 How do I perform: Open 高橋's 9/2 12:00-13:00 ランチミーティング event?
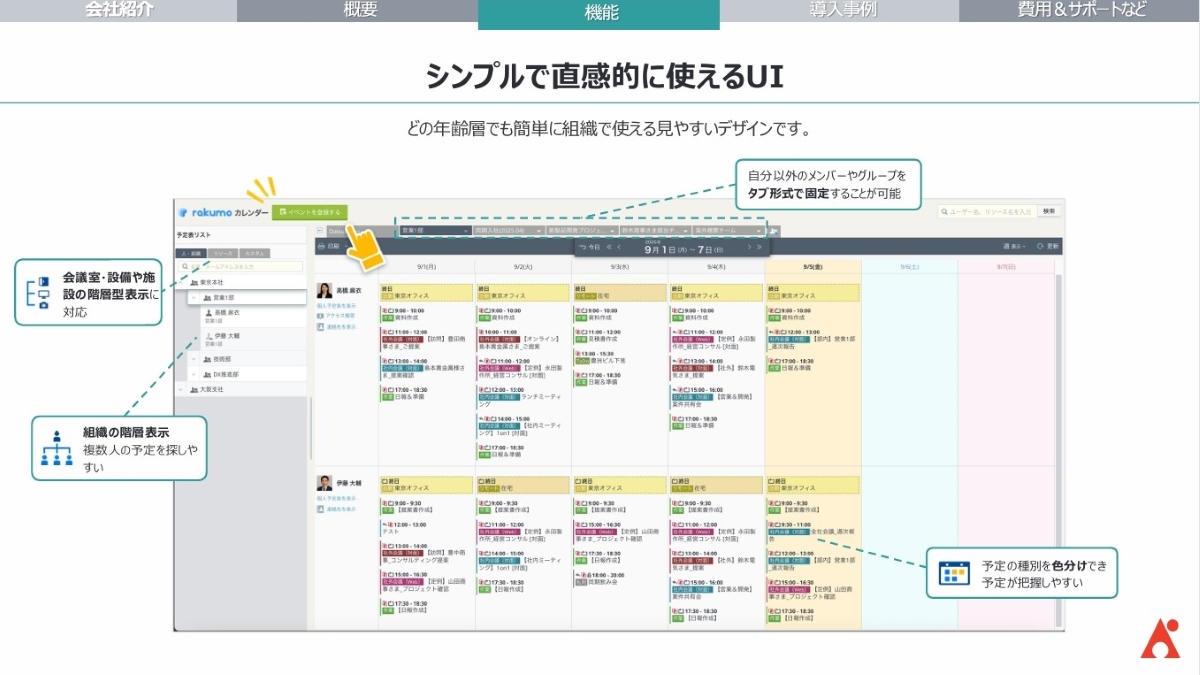523,396
